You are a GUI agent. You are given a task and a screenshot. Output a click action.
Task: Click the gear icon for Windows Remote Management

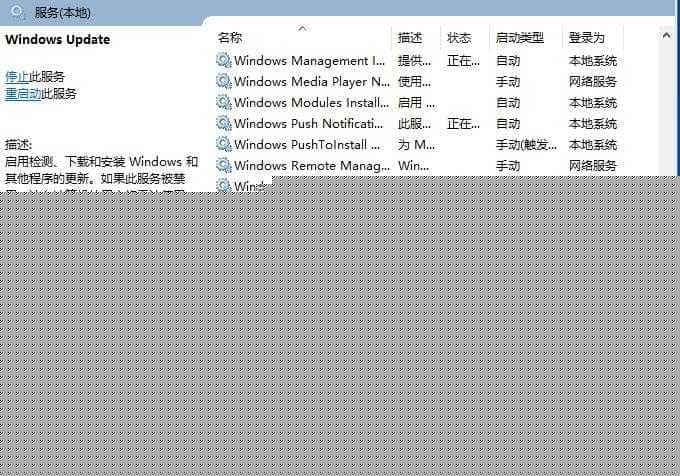[x=224, y=165]
